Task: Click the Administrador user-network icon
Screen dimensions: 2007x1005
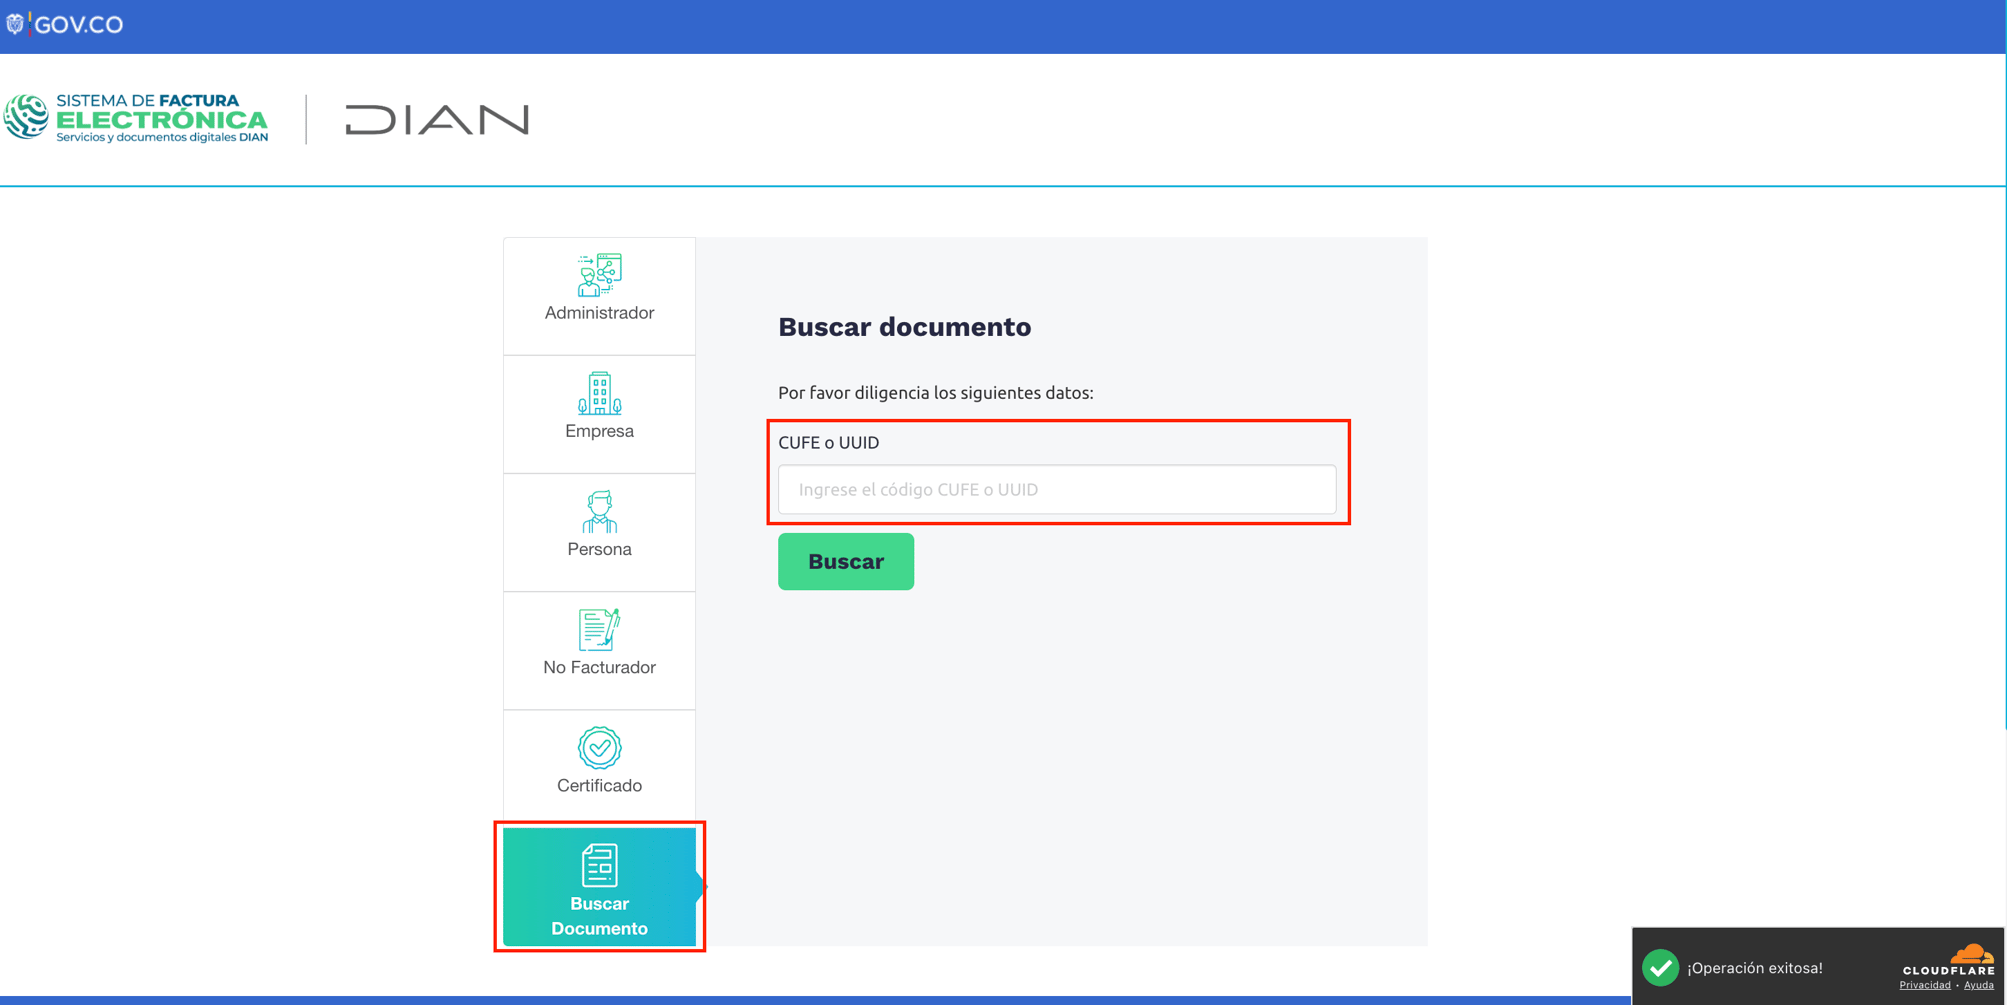Action: click(x=599, y=274)
